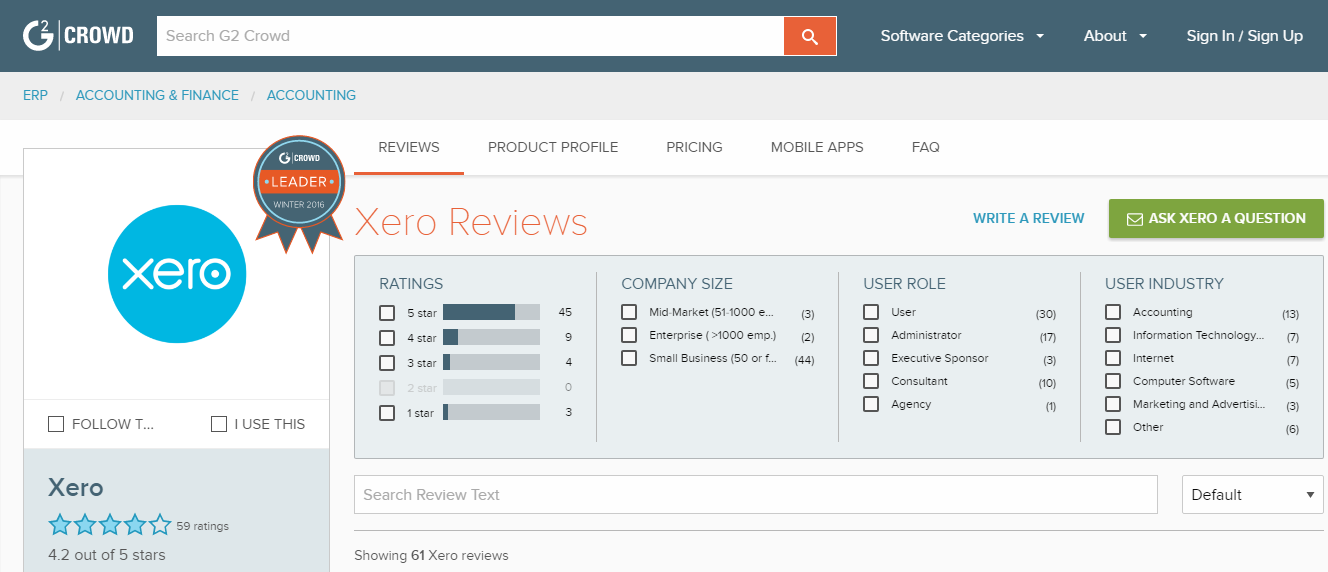The height and width of the screenshot is (572, 1328).
Task: Check the Agency role filter
Action: click(871, 404)
